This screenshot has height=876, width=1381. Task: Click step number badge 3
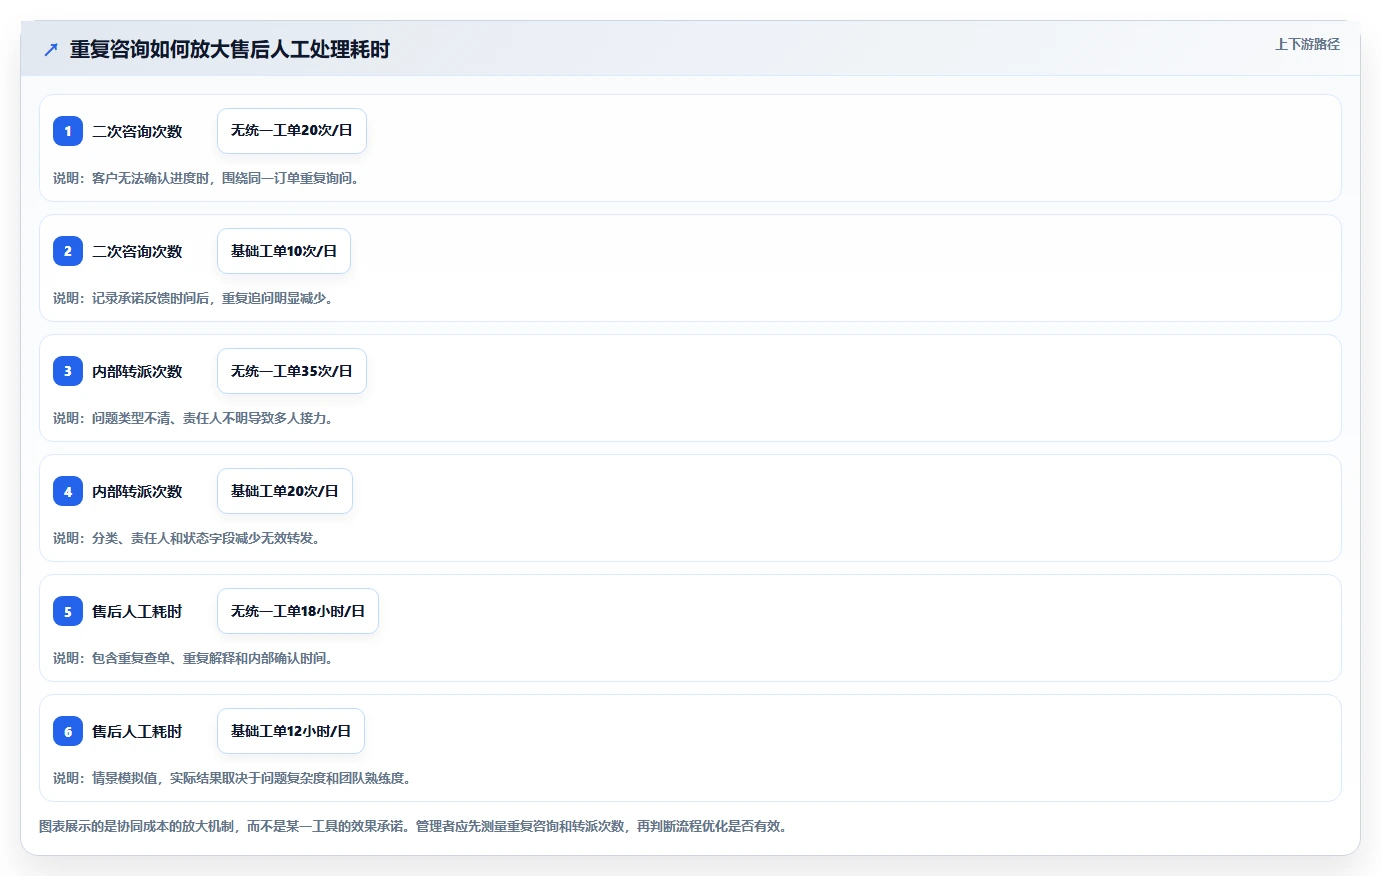pos(68,371)
